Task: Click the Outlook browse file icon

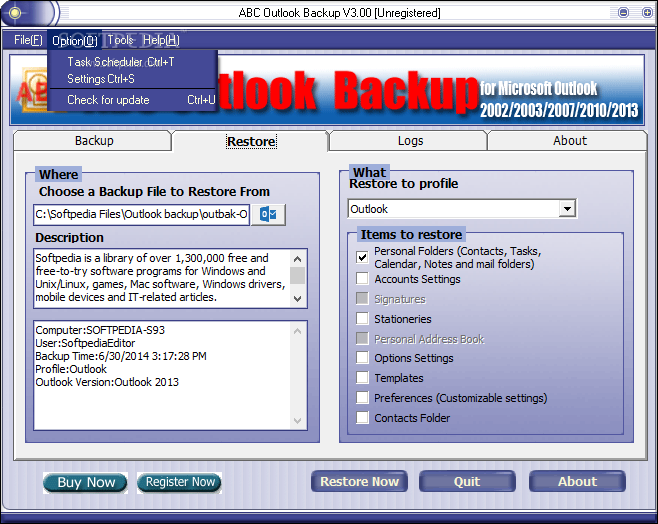Action: (269, 214)
